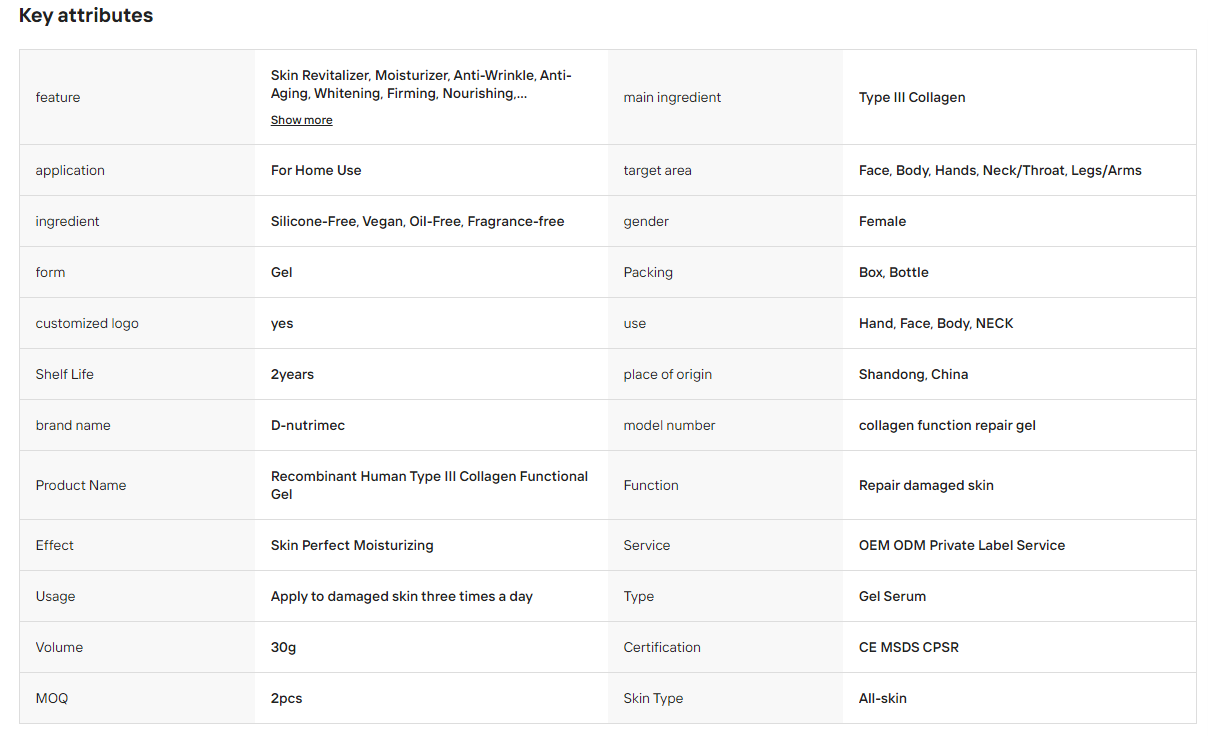This screenshot has height=736, width=1208.
Task: Click the Key attributes heading
Action: [x=86, y=16]
